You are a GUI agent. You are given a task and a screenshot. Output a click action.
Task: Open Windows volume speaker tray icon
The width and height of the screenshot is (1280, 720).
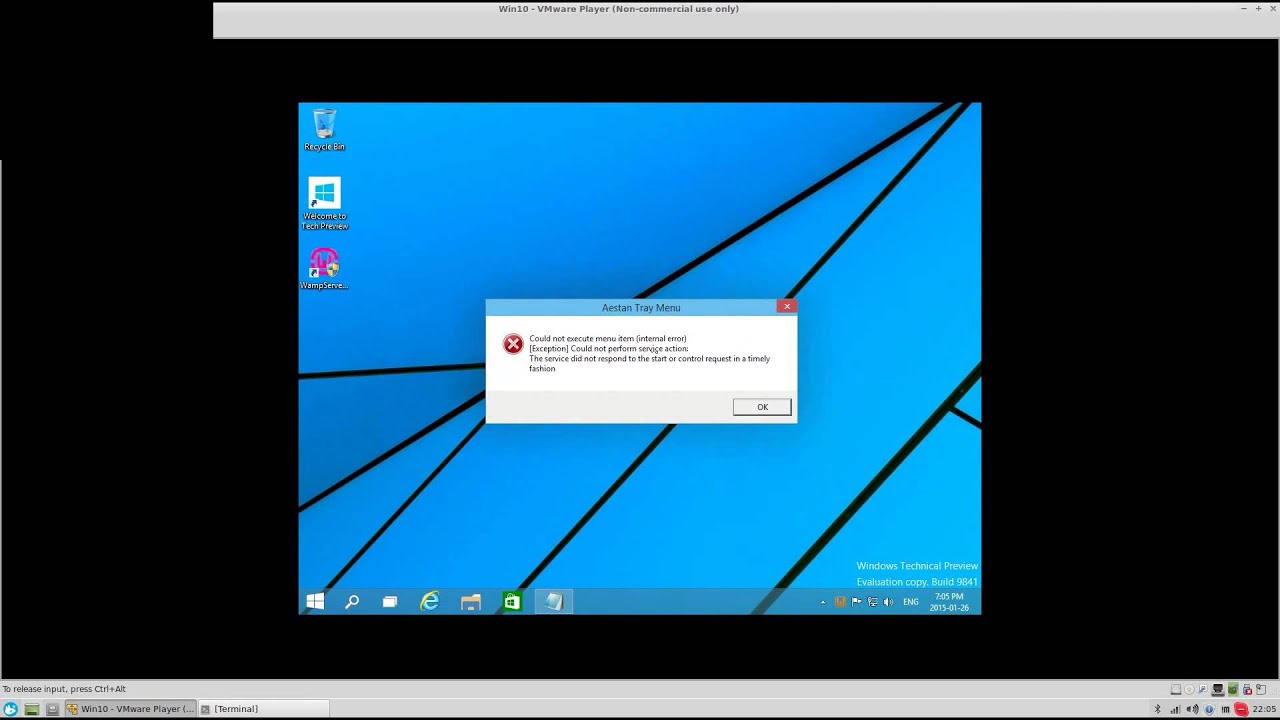(888, 602)
